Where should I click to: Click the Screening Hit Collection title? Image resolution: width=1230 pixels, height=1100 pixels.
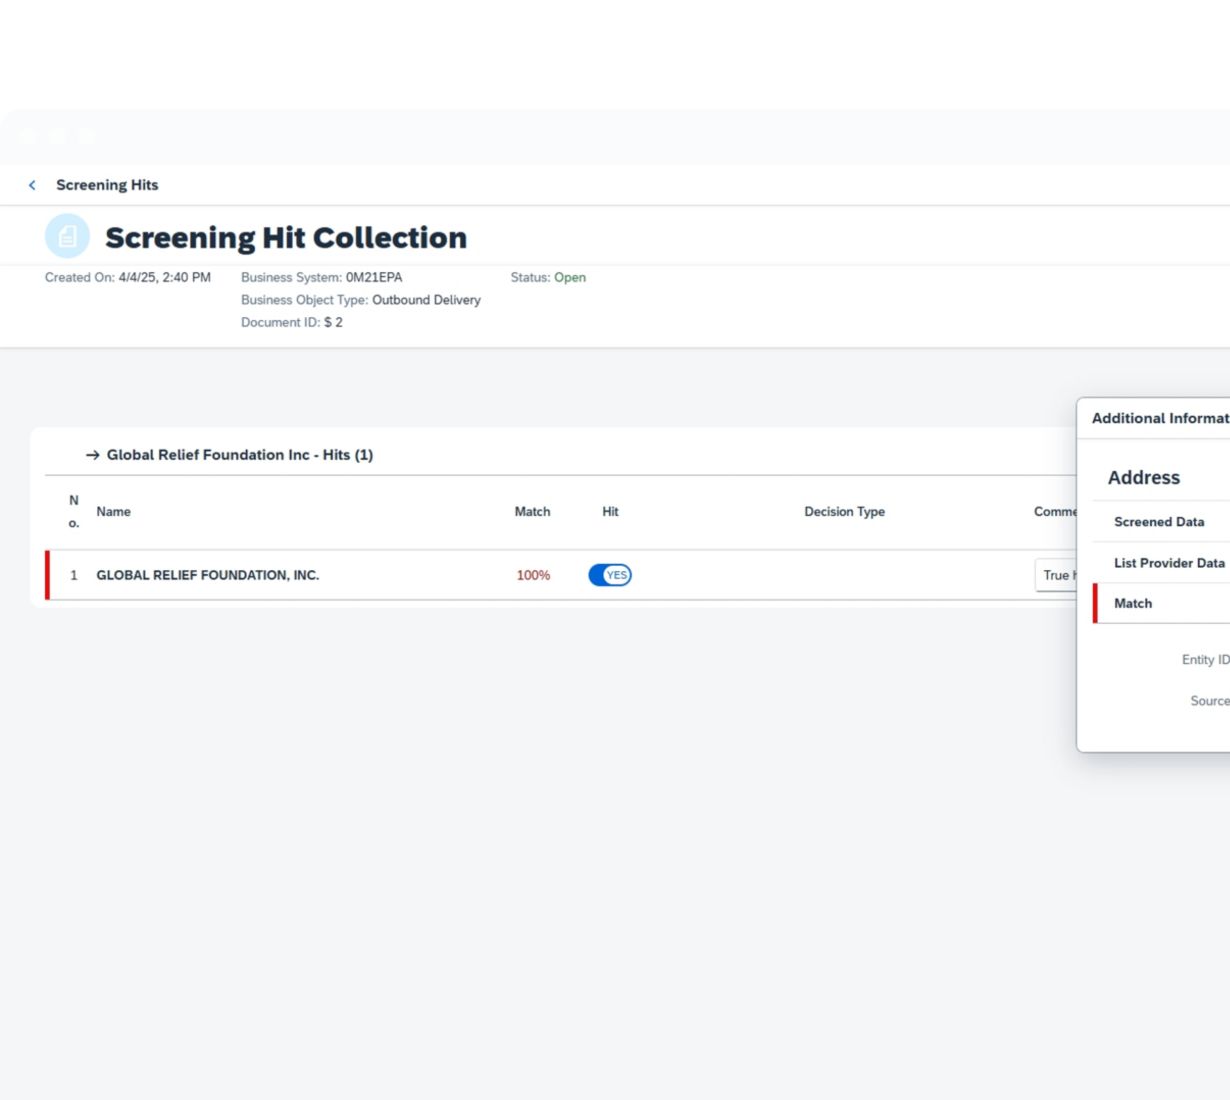tap(286, 238)
